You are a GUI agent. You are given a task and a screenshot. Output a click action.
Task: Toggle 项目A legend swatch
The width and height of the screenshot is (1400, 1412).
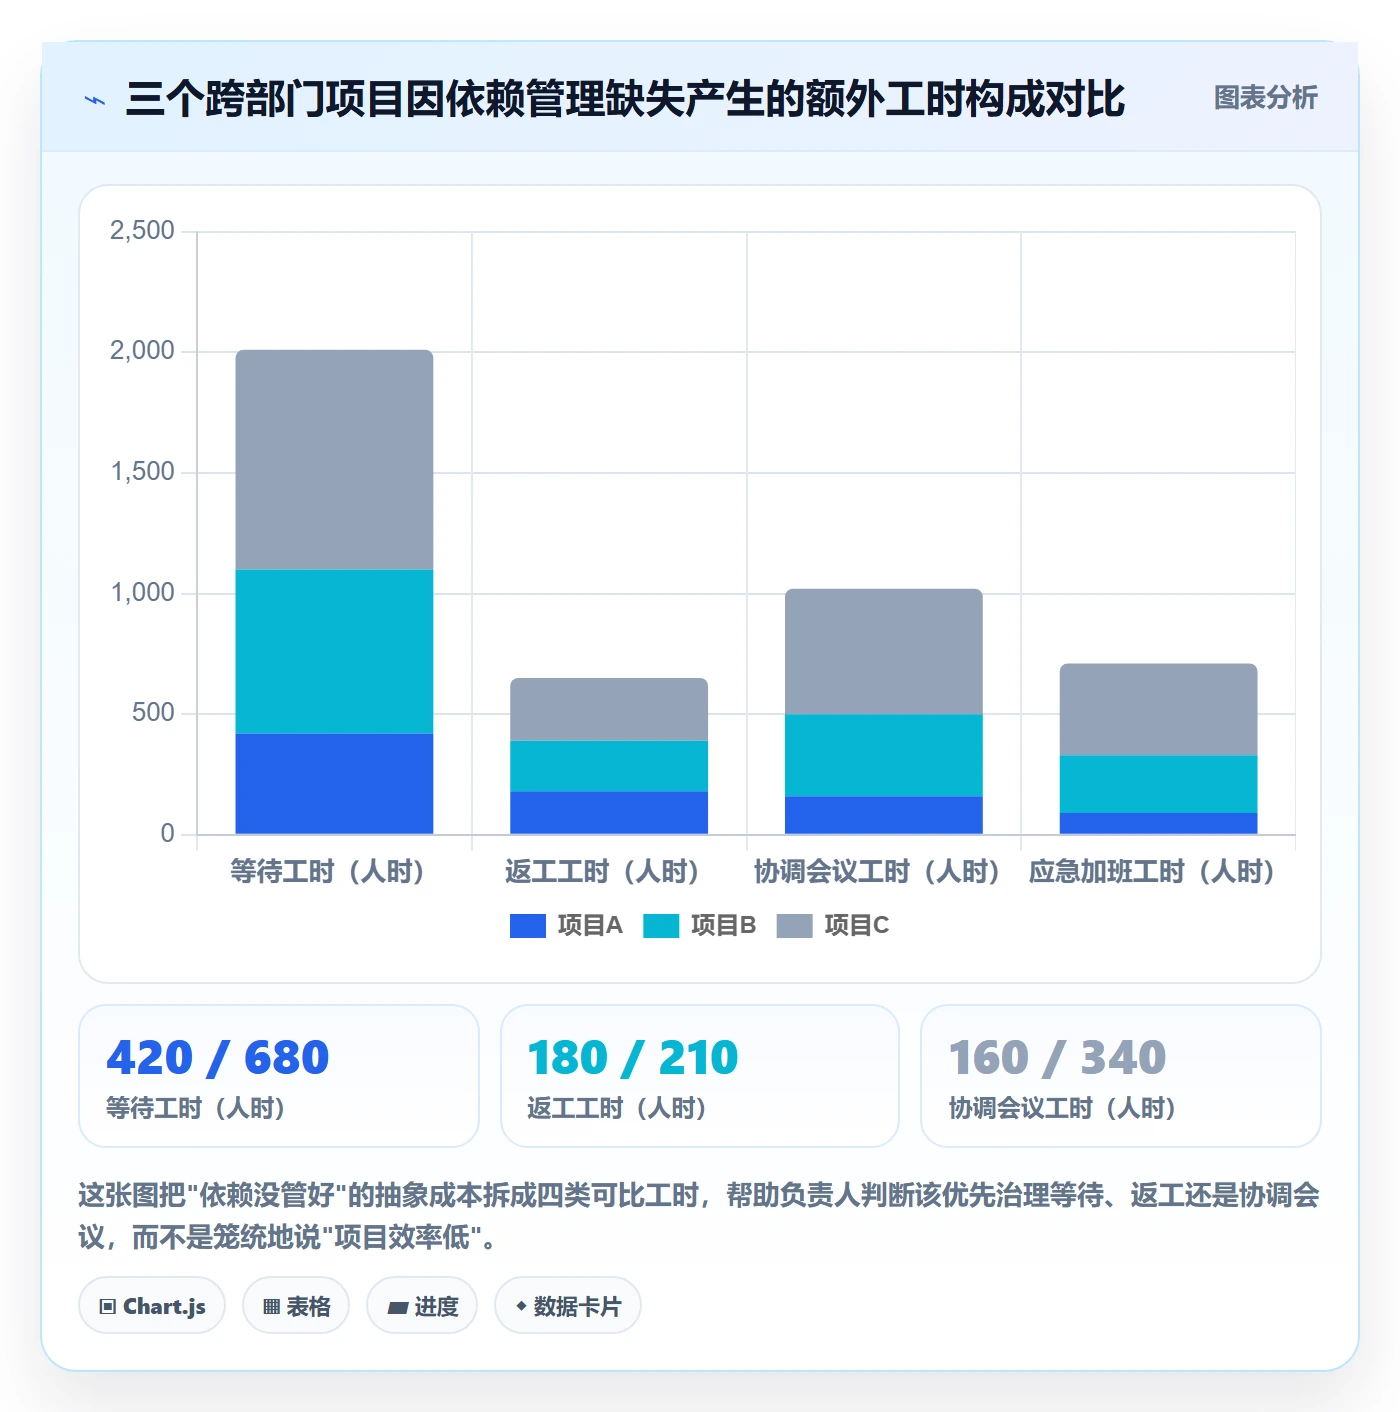pos(527,926)
